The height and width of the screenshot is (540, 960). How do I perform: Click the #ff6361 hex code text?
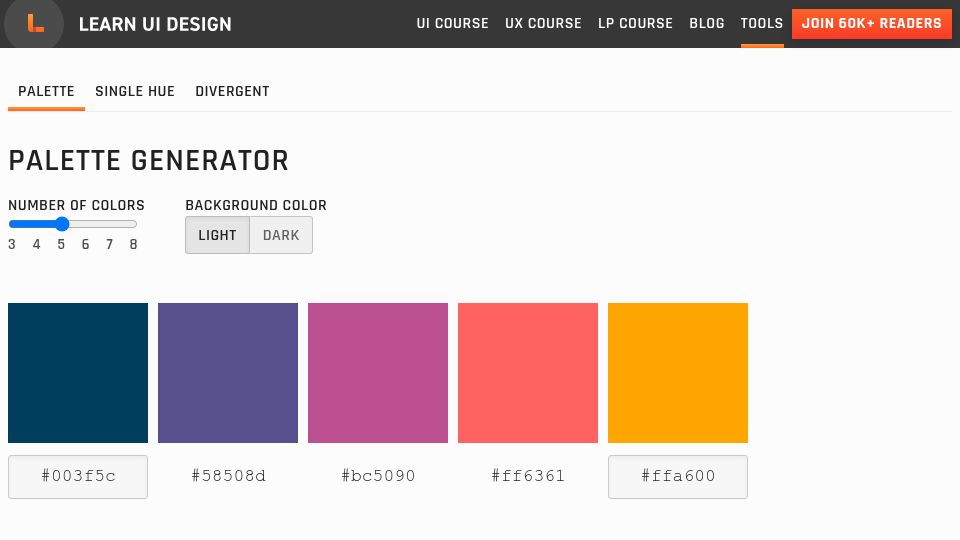click(x=528, y=476)
